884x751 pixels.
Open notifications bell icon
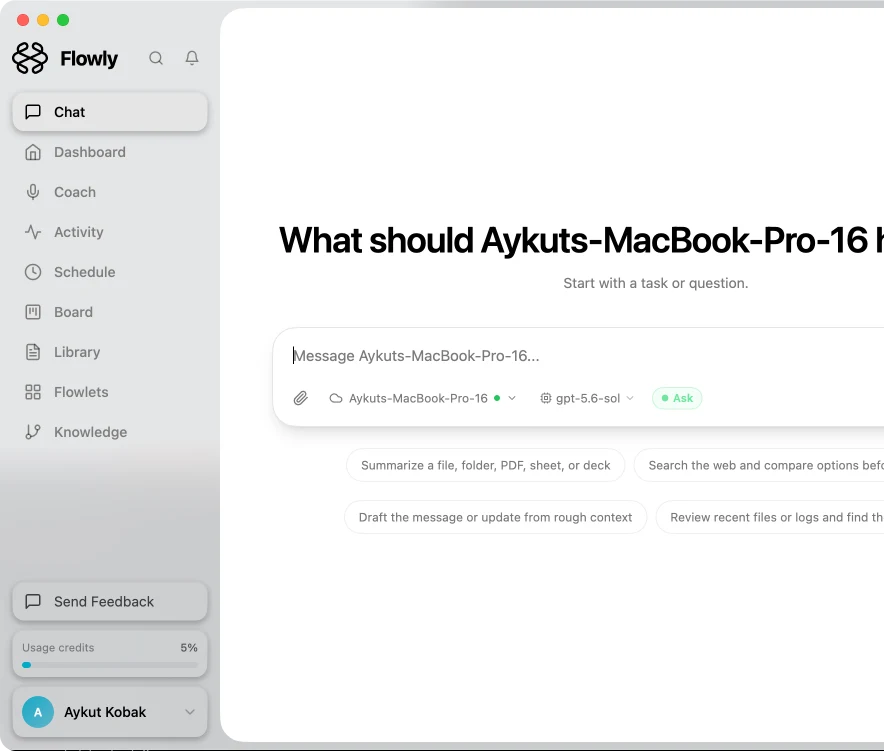coord(192,58)
